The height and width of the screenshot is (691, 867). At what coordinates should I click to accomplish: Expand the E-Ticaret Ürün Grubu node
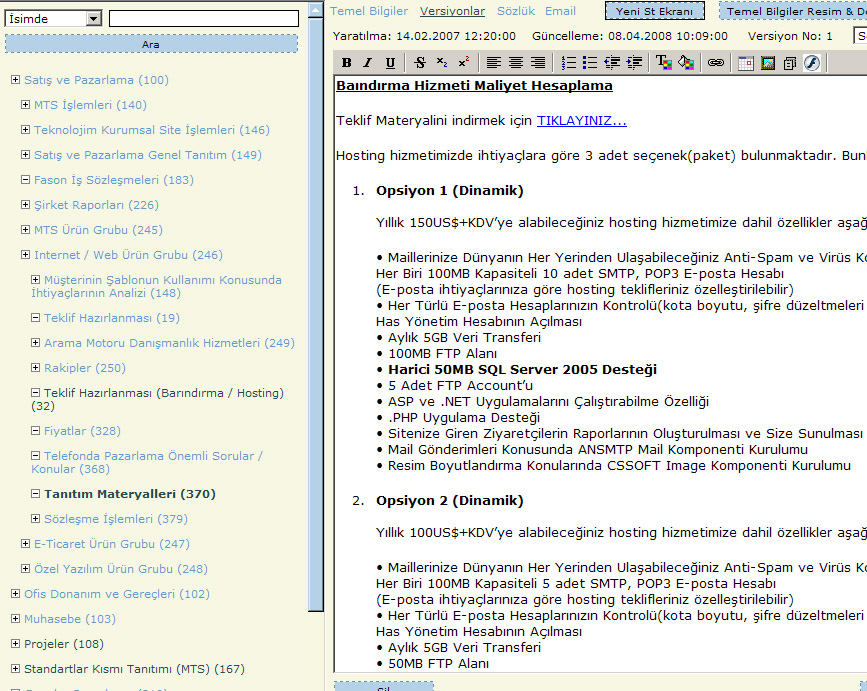coord(25,544)
